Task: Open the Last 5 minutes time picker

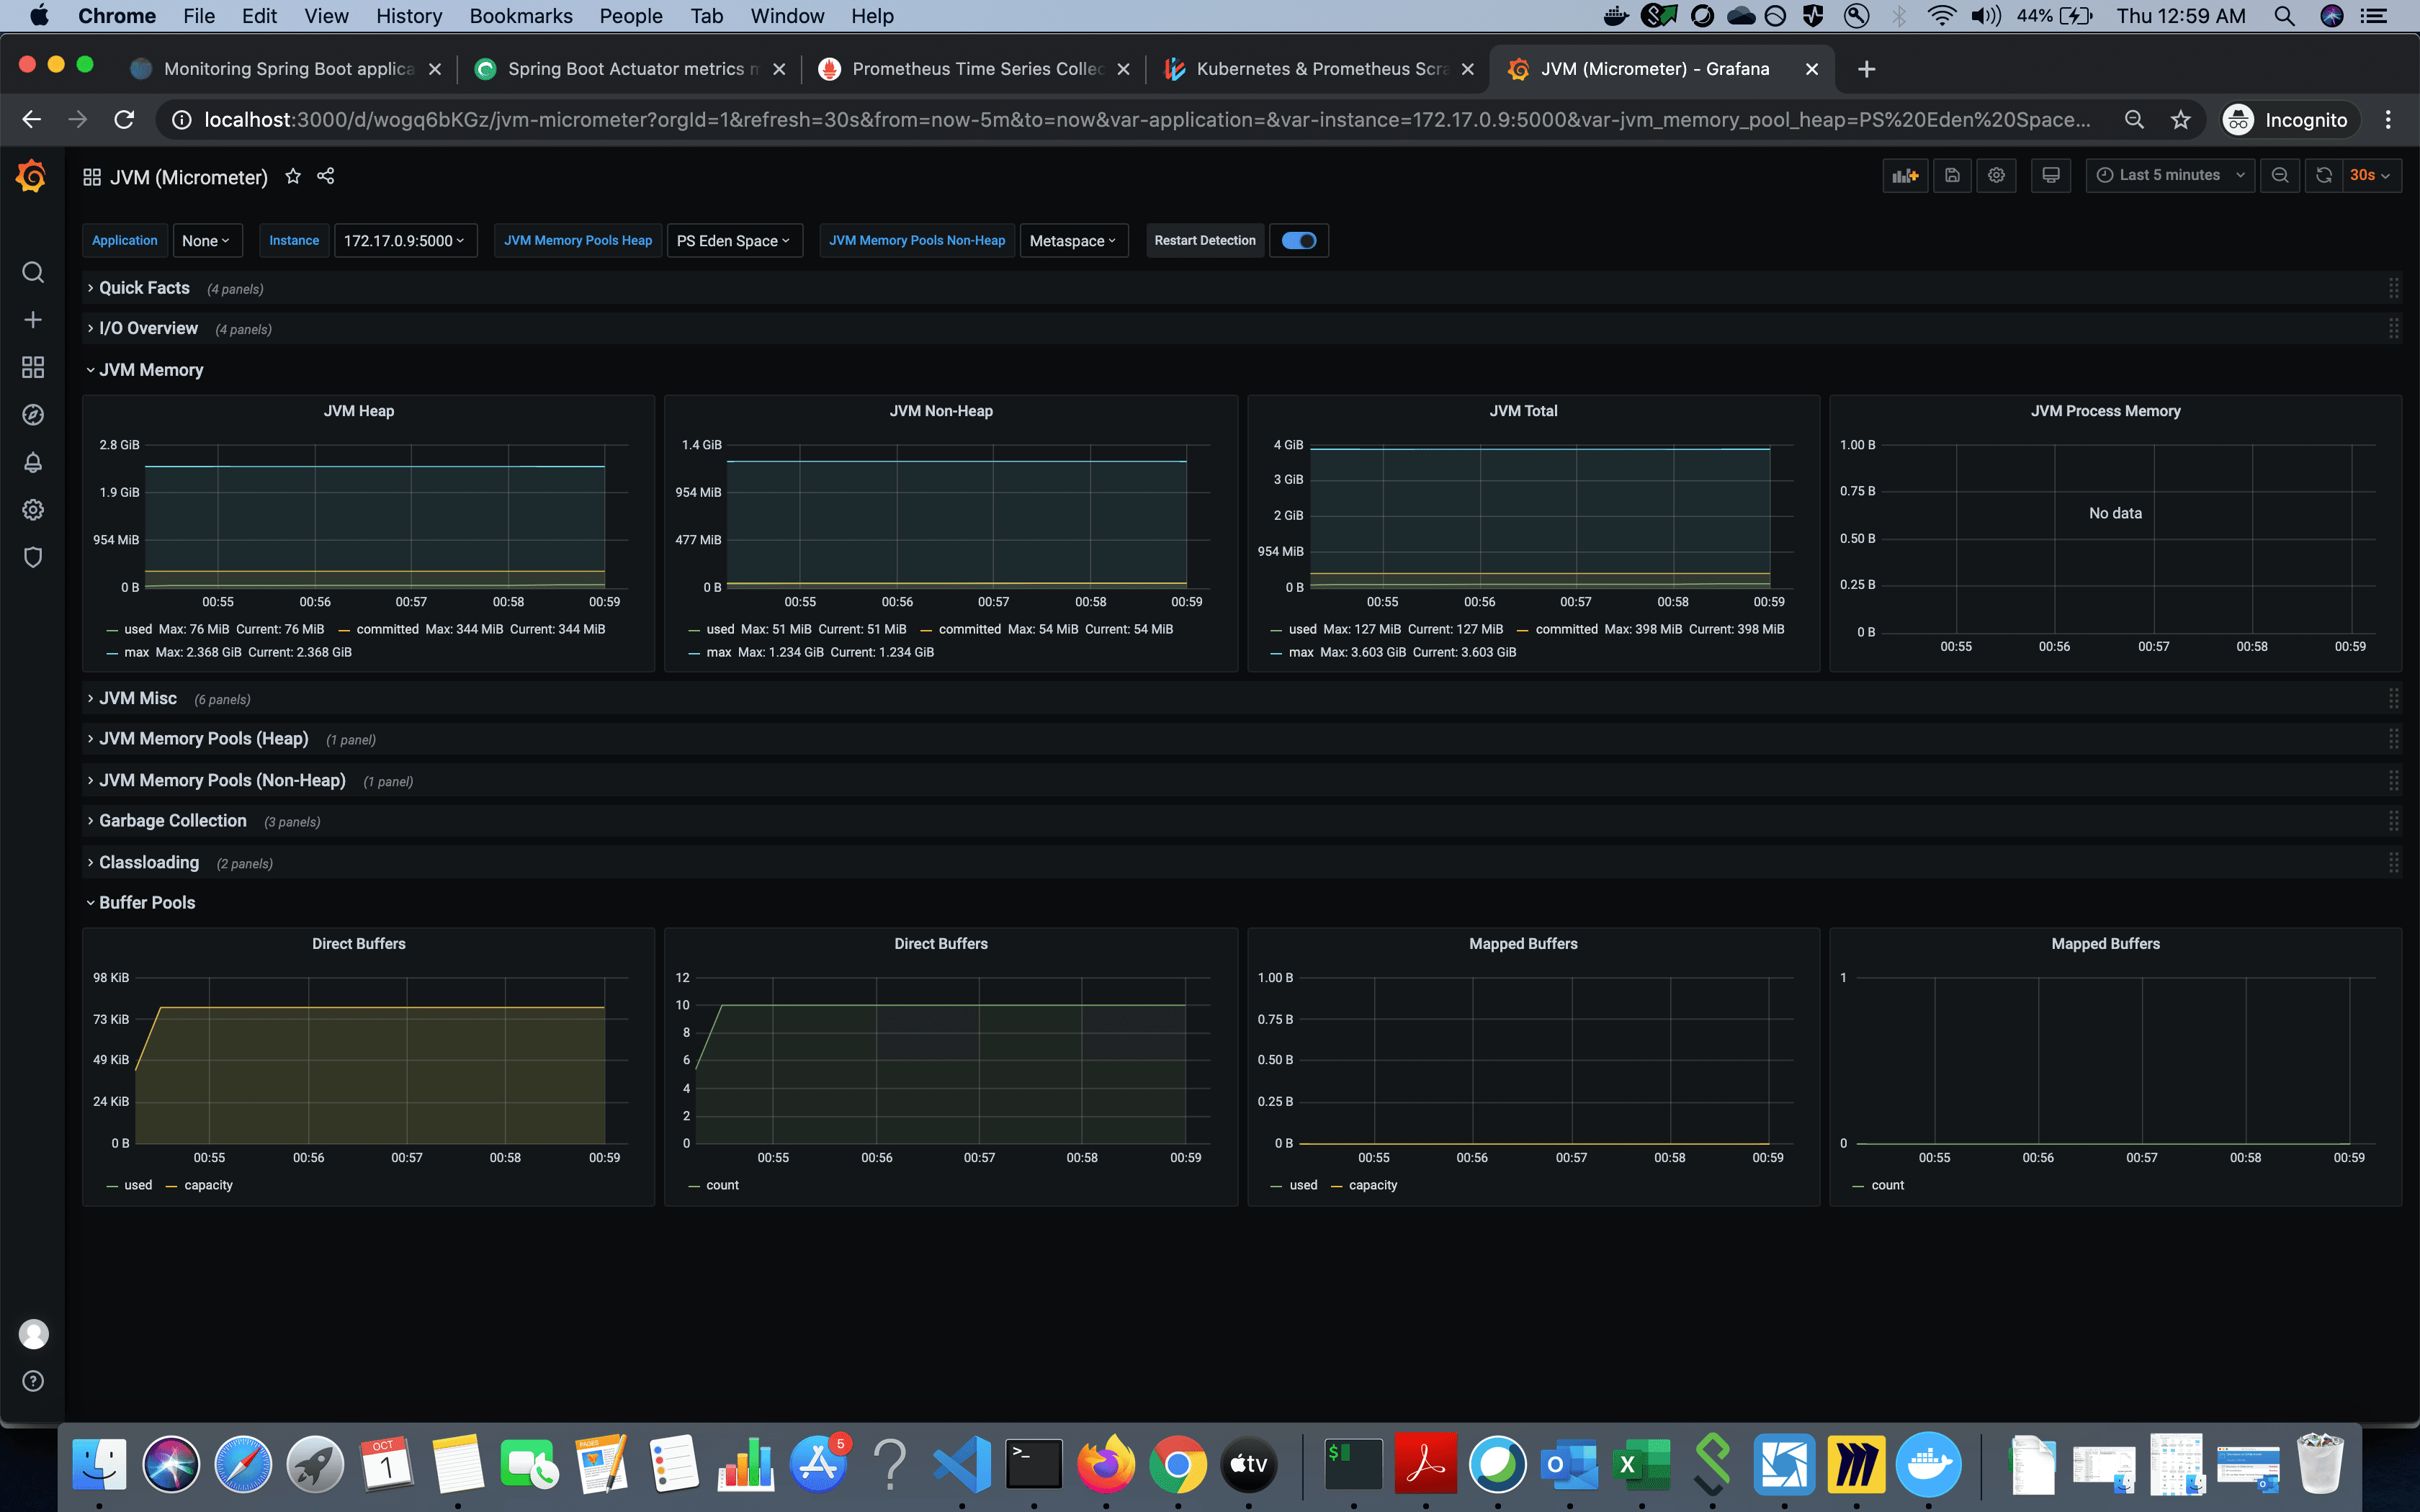Action: 2169,175
